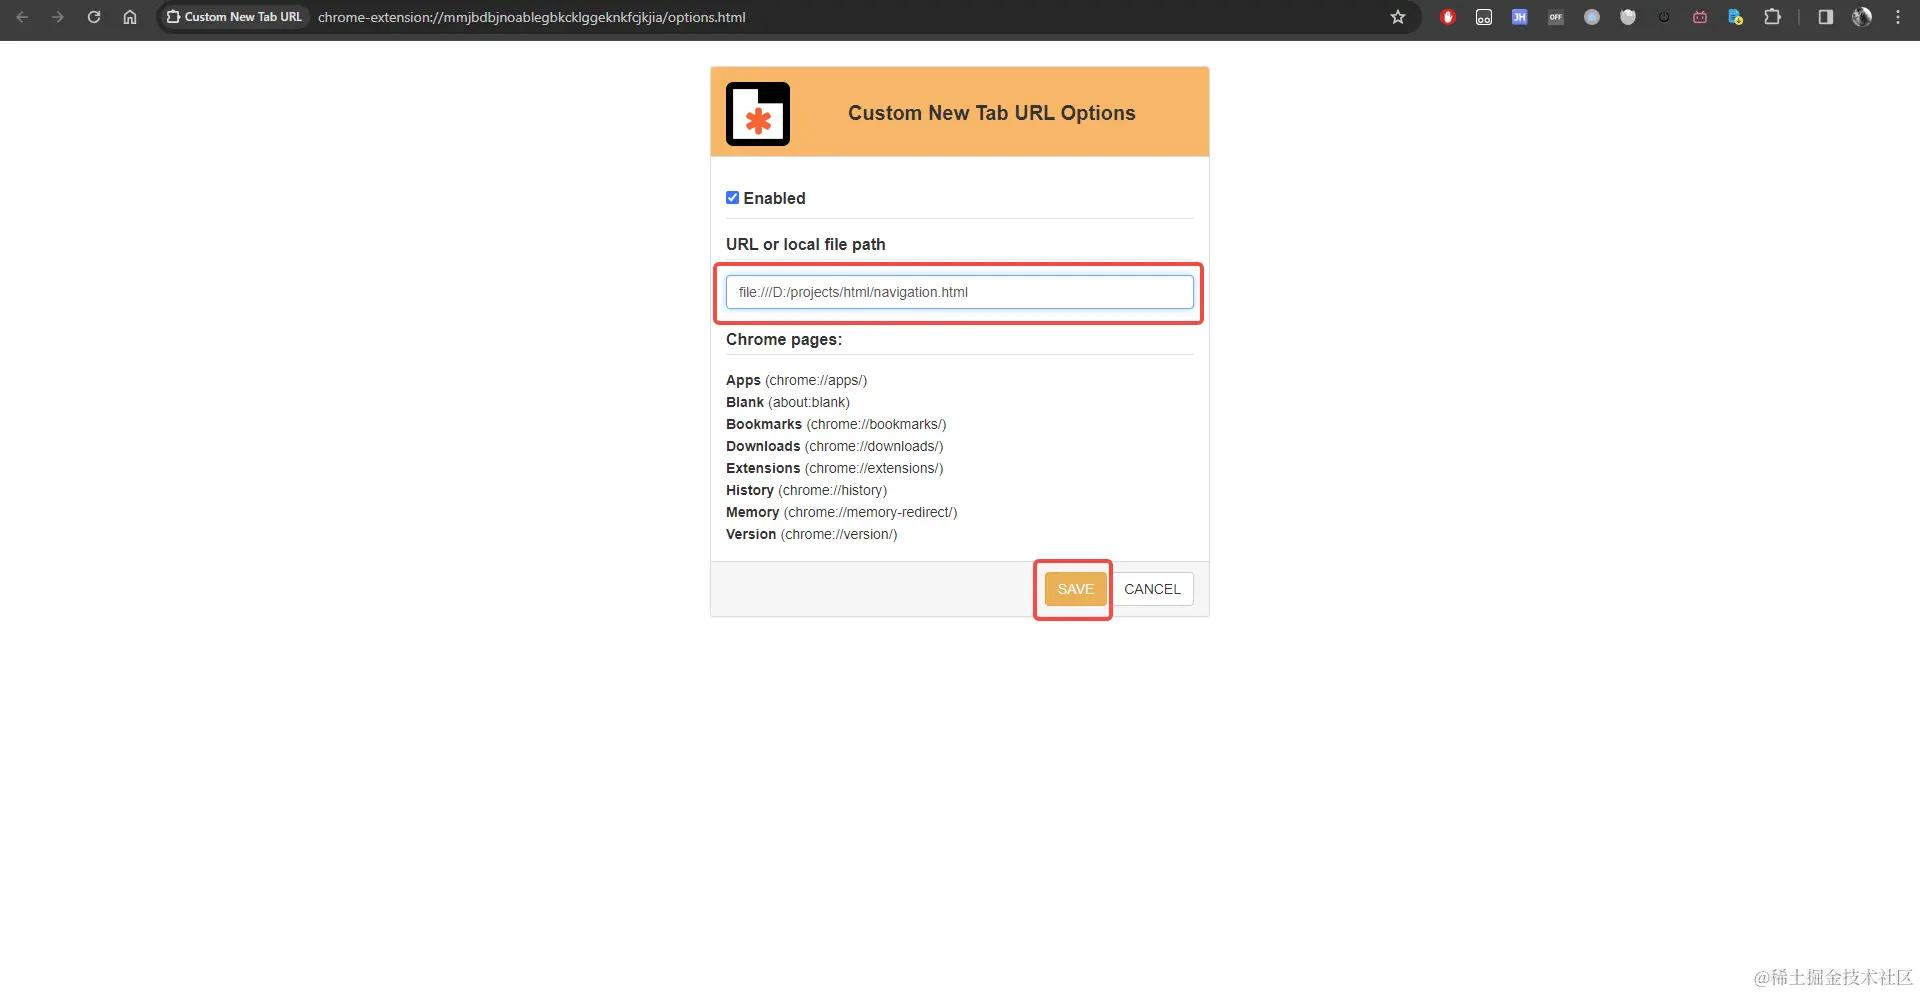Open the Extensions puzzle-piece menu
1920x994 pixels.
point(1772,17)
